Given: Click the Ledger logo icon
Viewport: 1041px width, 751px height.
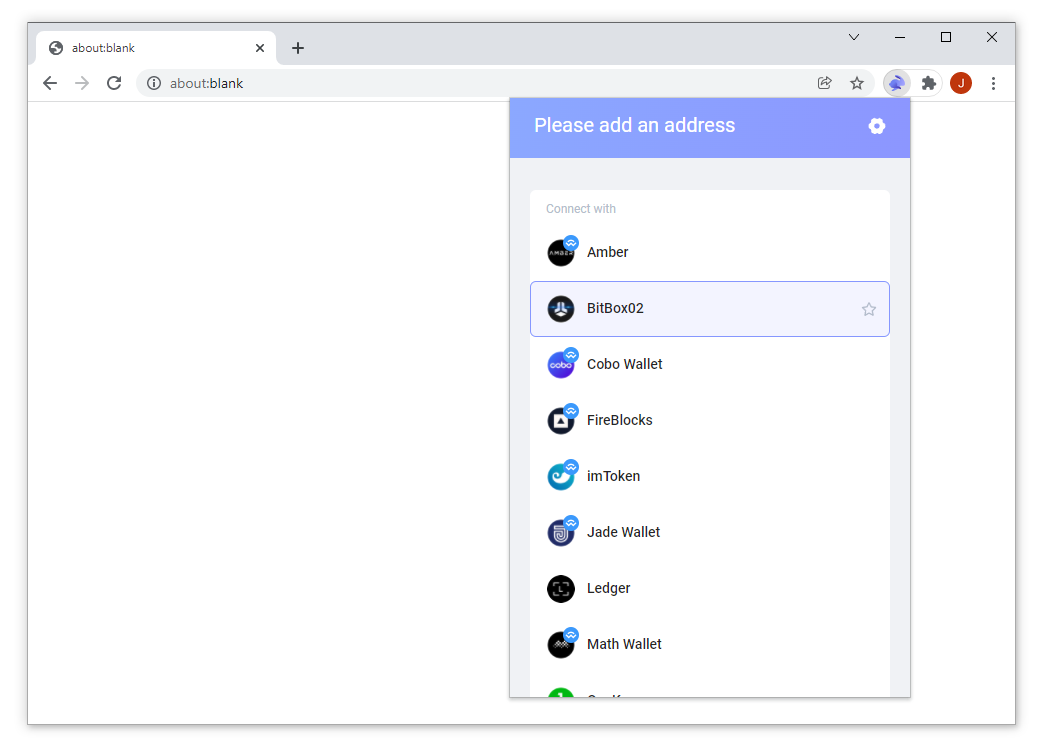Looking at the screenshot, I should pos(561,589).
